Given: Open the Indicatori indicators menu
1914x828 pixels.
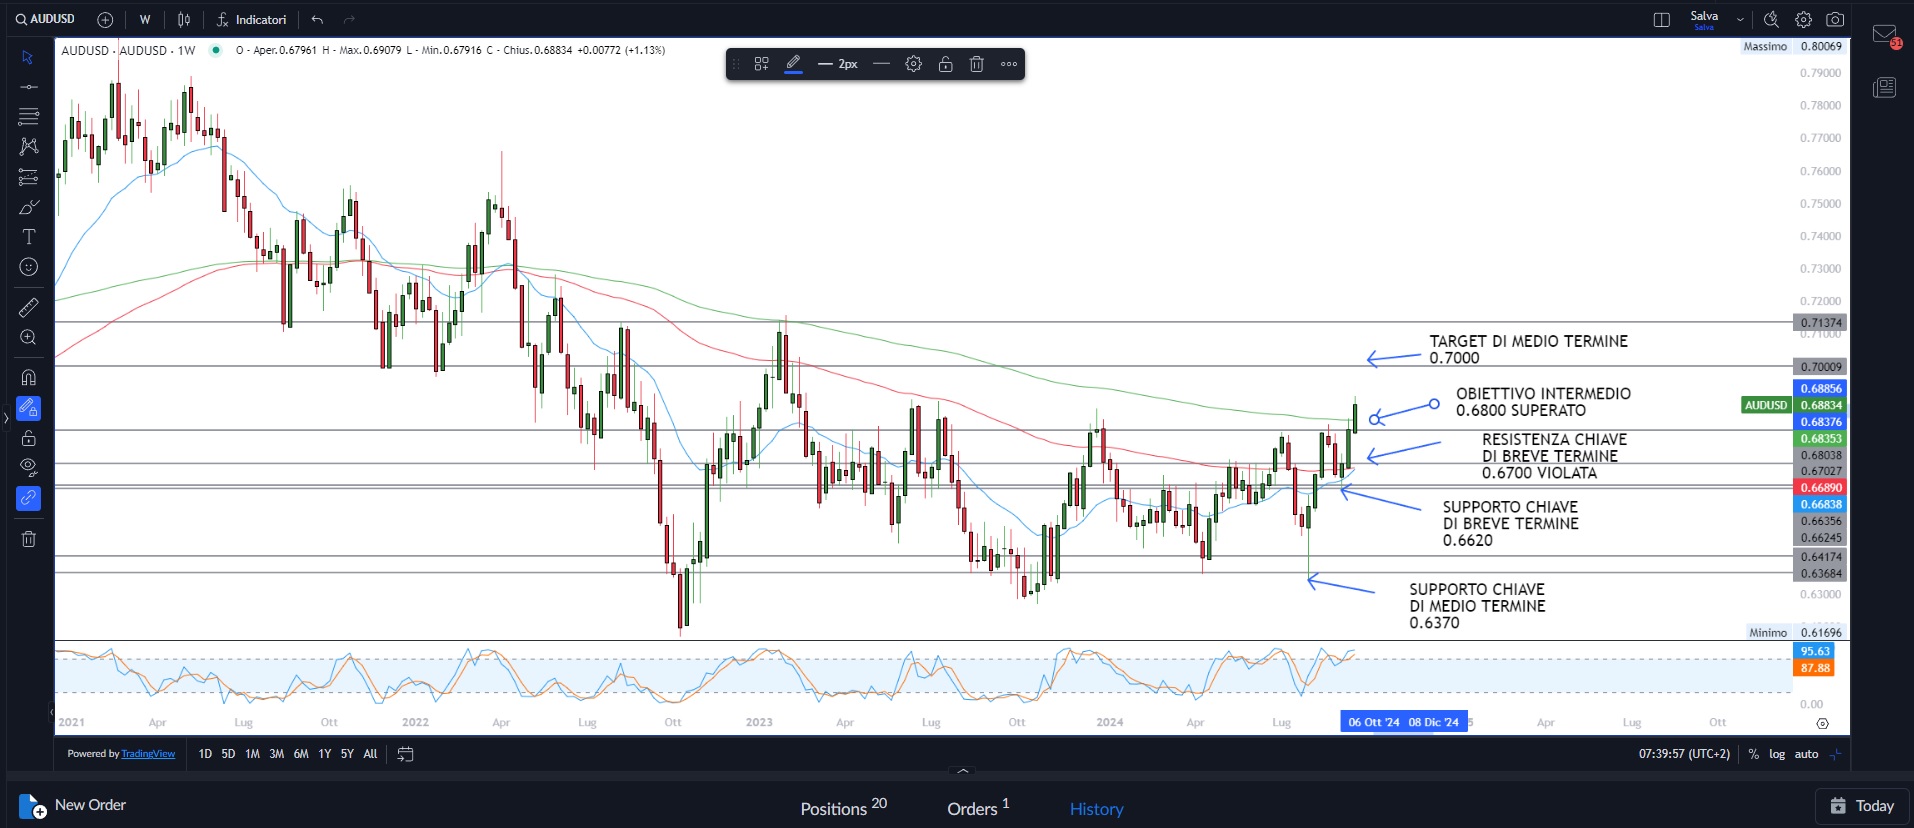Looking at the screenshot, I should click(x=252, y=20).
